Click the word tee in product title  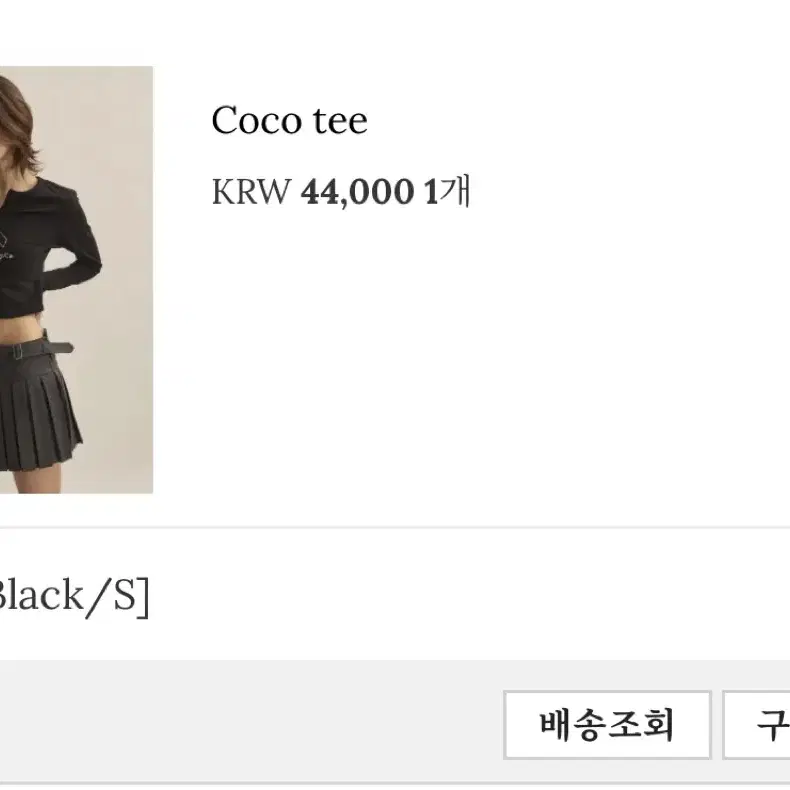tap(340, 121)
